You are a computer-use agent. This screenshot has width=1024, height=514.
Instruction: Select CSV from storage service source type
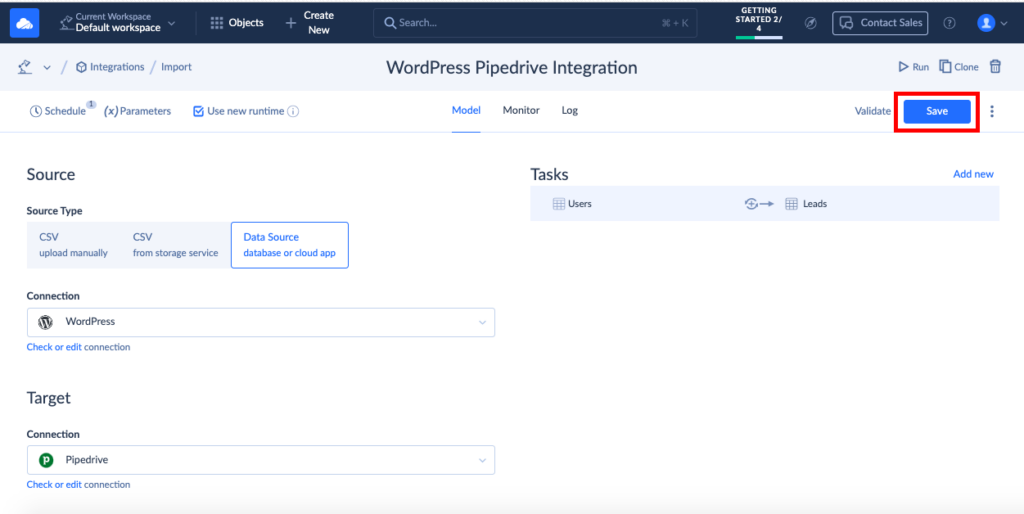point(175,245)
